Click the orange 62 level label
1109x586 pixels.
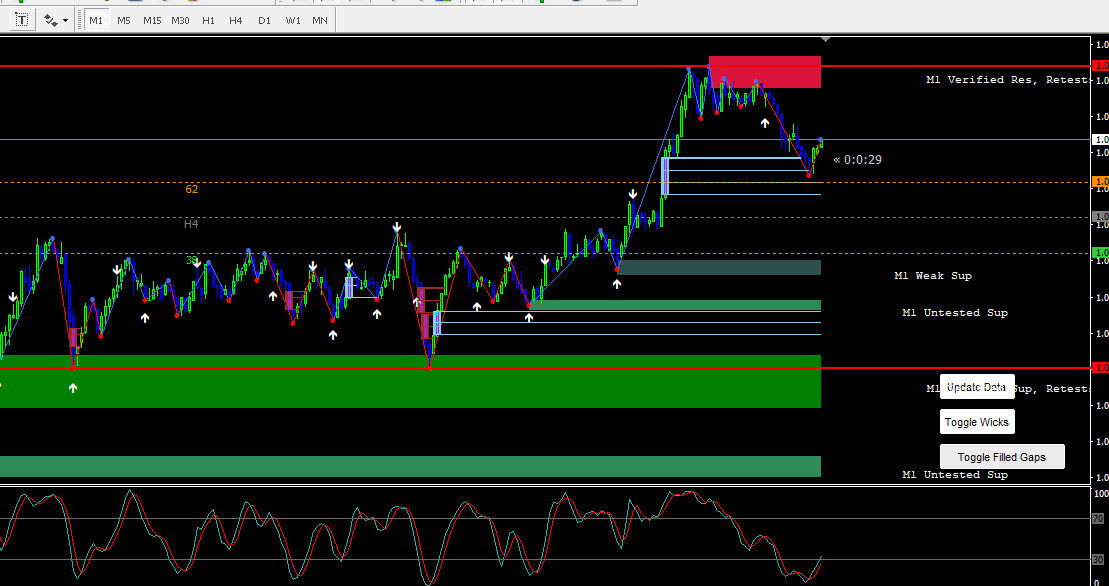(x=192, y=189)
